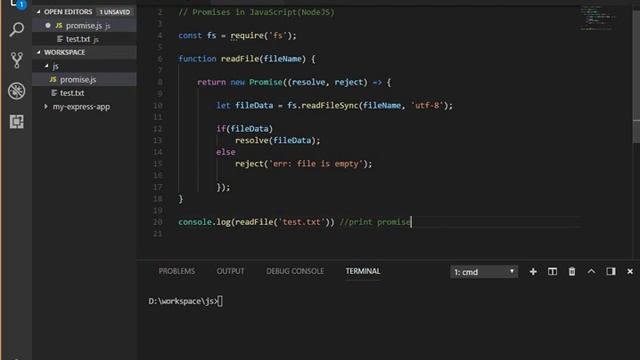Click the terminal prompt D:\workspace\js>

[x=183, y=301]
